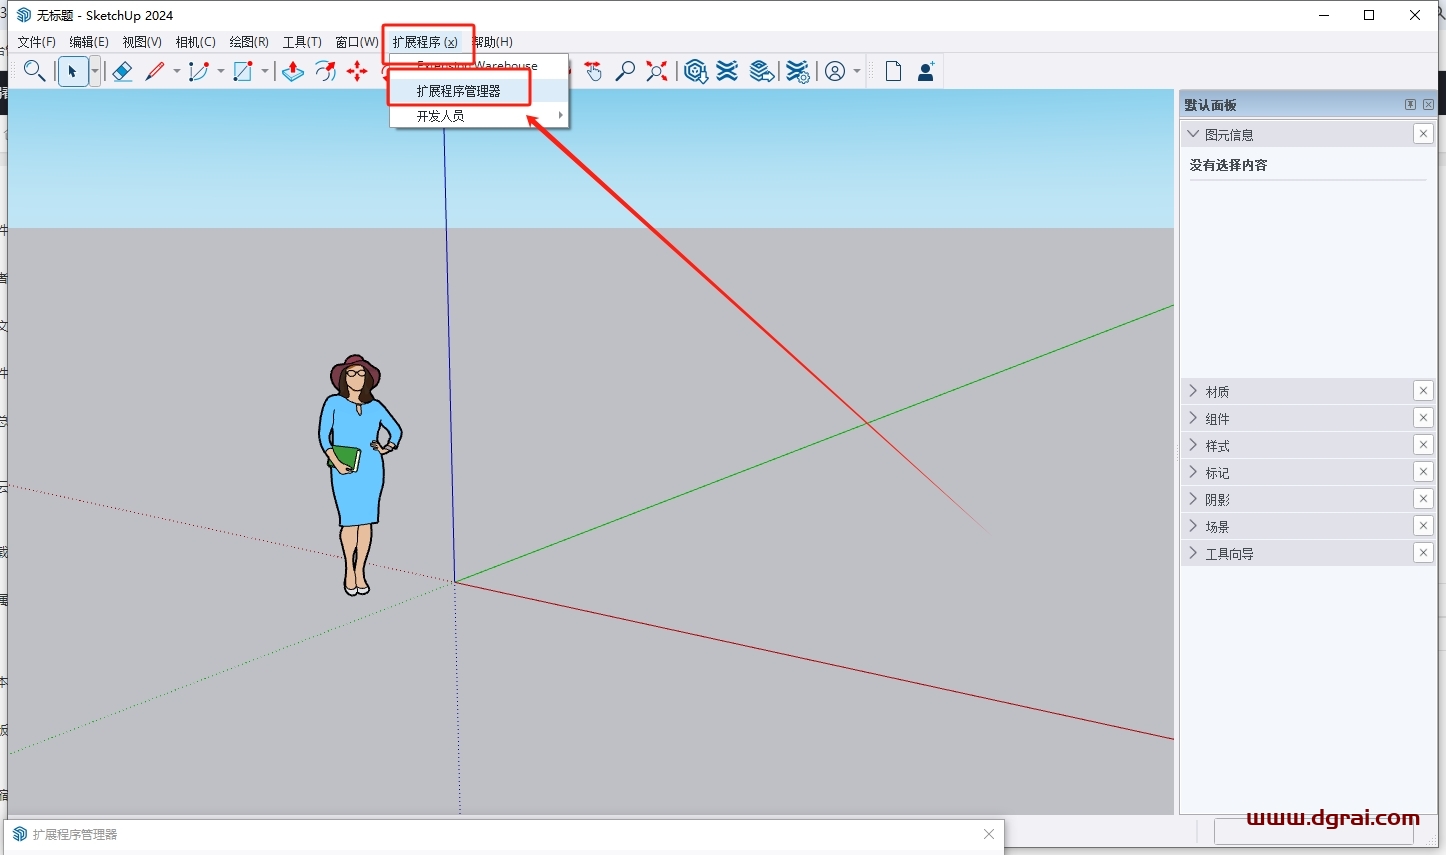
Task: Open the 开发人员 submenu
Action: (x=479, y=116)
